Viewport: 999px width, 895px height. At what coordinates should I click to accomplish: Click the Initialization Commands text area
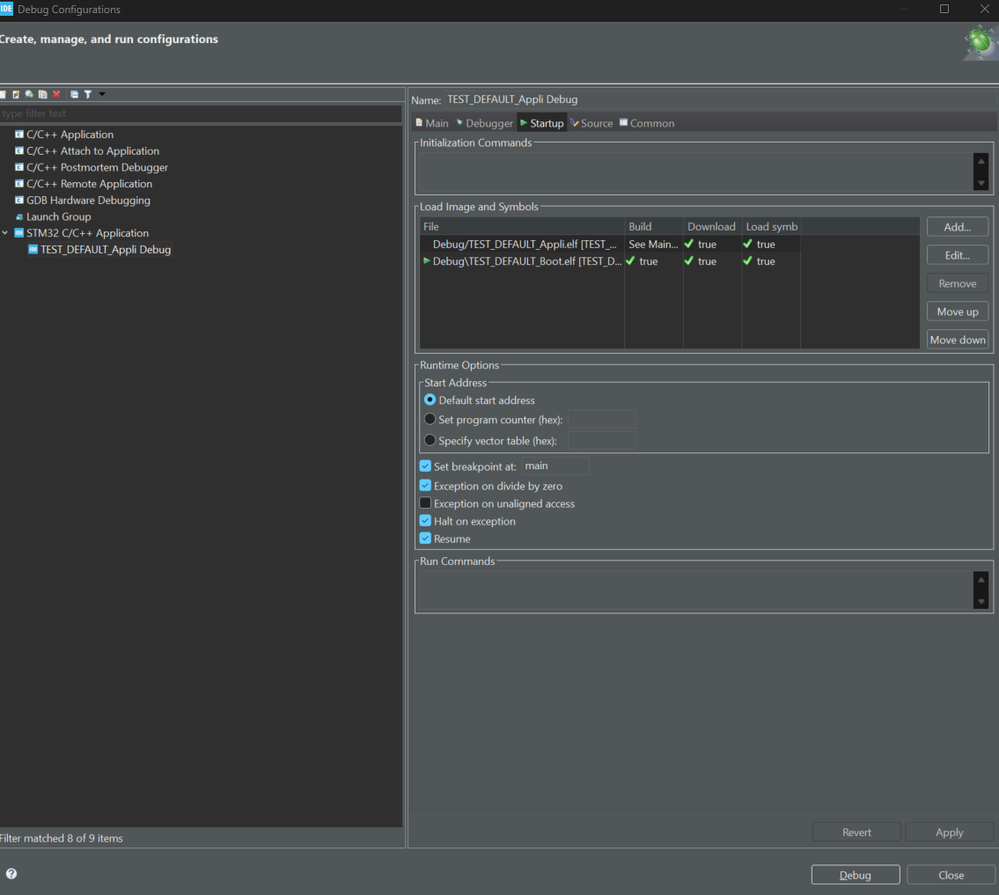pos(694,171)
